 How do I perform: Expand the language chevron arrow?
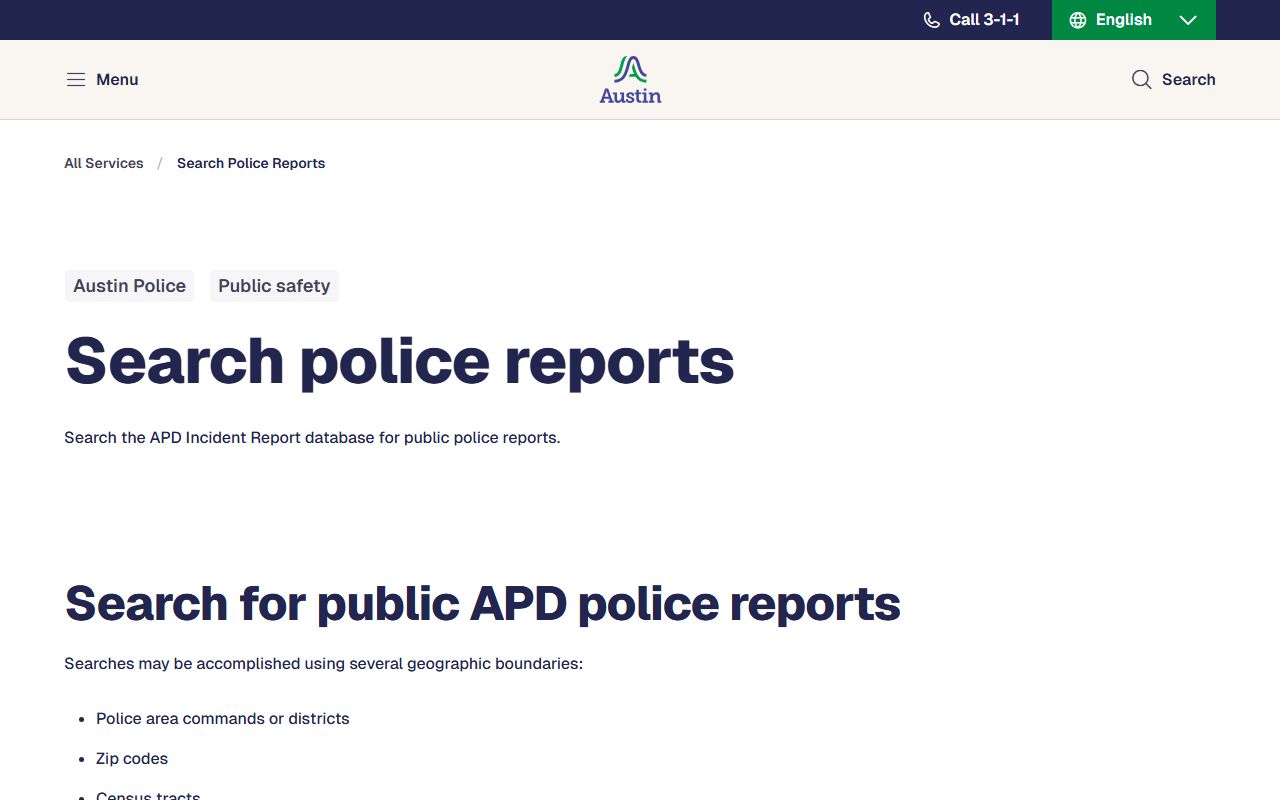(x=1188, y=20)
